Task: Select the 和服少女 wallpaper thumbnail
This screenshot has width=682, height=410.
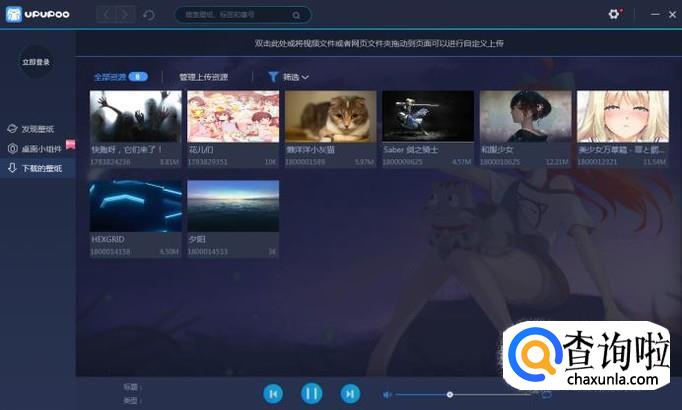Action: 525,116
